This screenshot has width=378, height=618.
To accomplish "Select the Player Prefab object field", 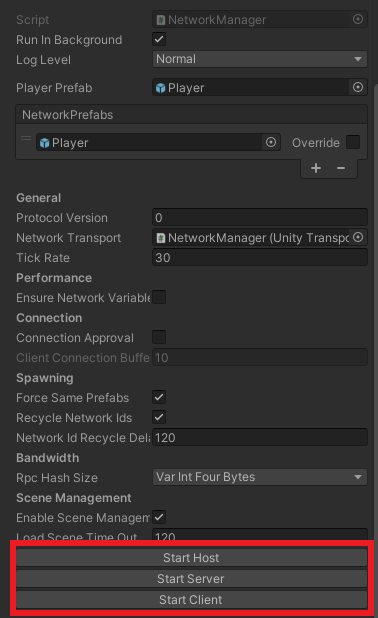I will pos(251,87).
